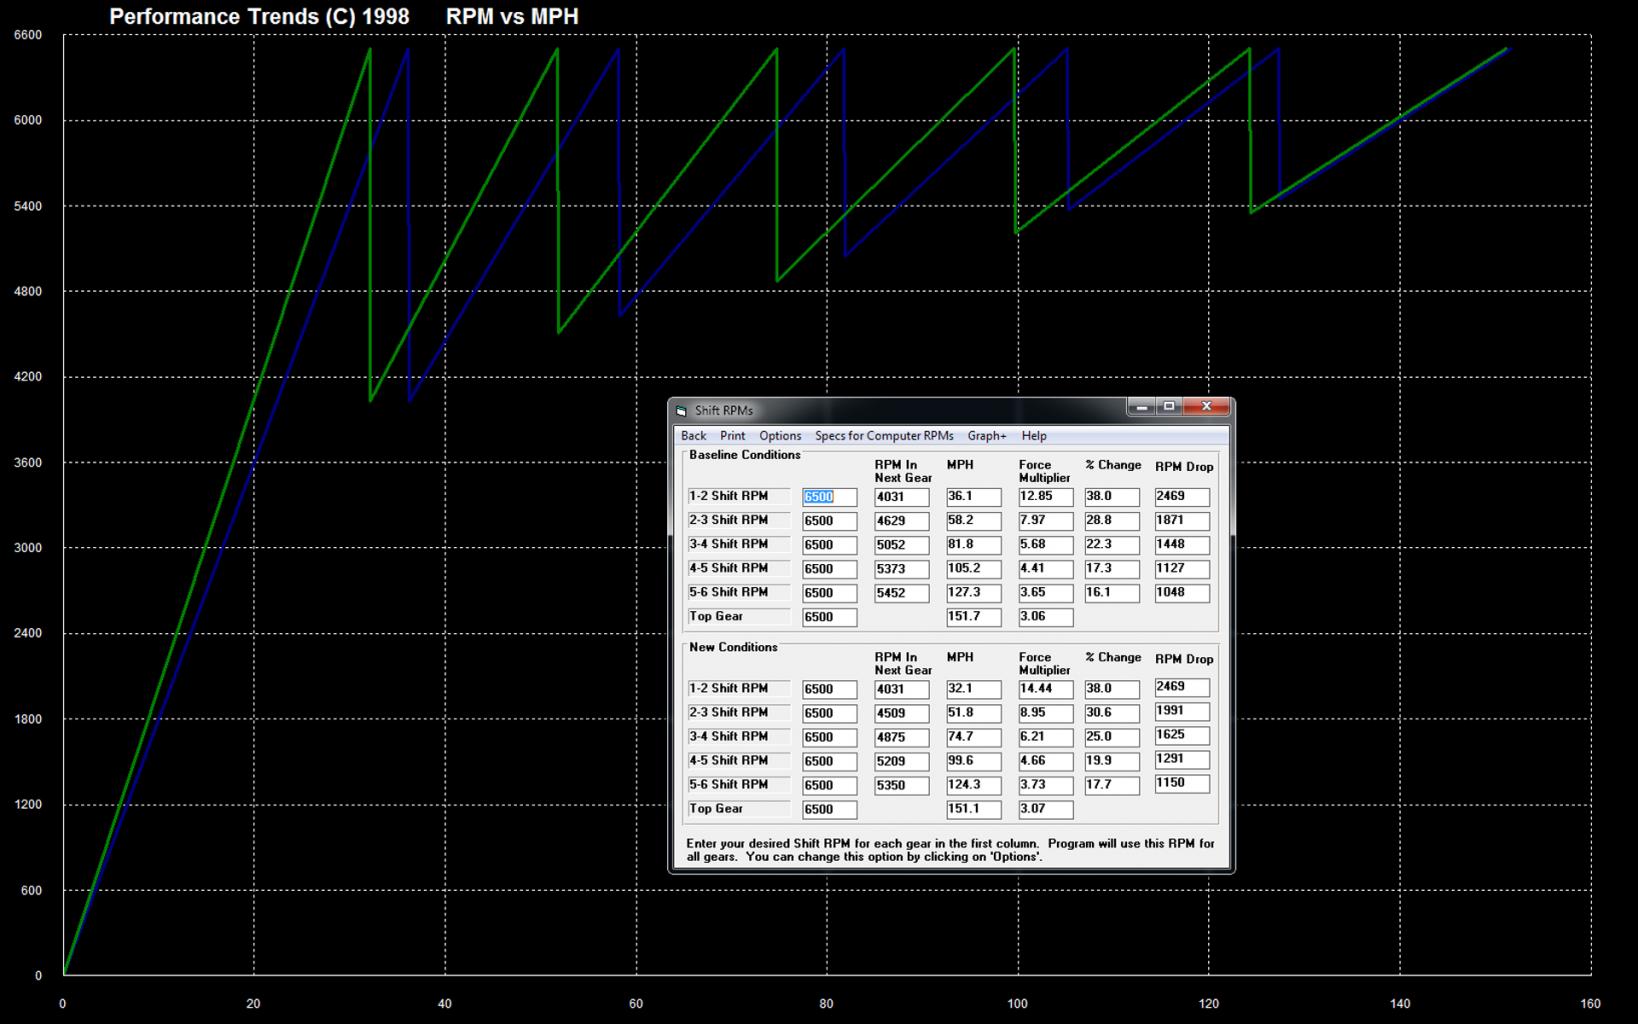Viewport: 1638px width, 1024px height.
Task: Click Baseline 1-2 Shift RPM input field
Action: pyautogui.click(x=830, y=497)
